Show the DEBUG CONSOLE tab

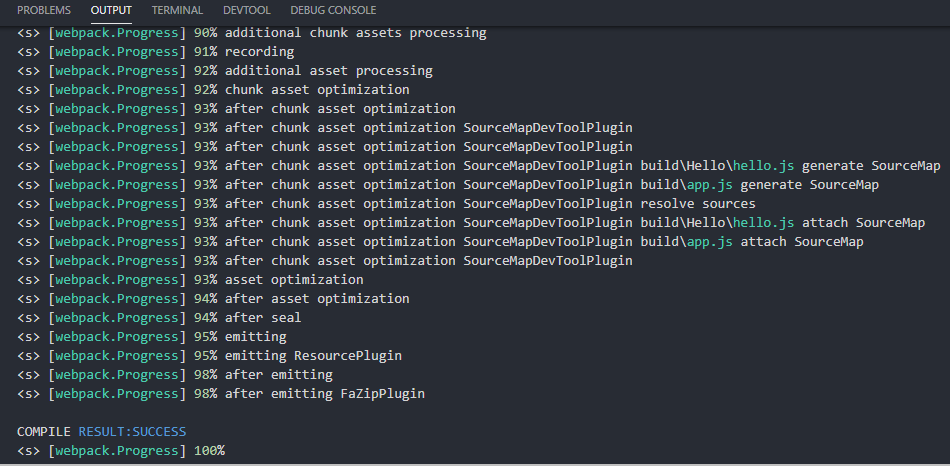pyautogui.click(x=333, y=10)
